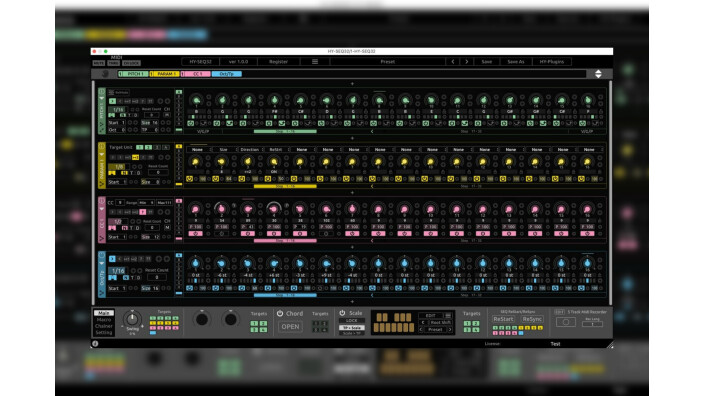This screenshot has width=704, height=396.
Task: Select the PITCH 1 track tab
Action: 133,74
